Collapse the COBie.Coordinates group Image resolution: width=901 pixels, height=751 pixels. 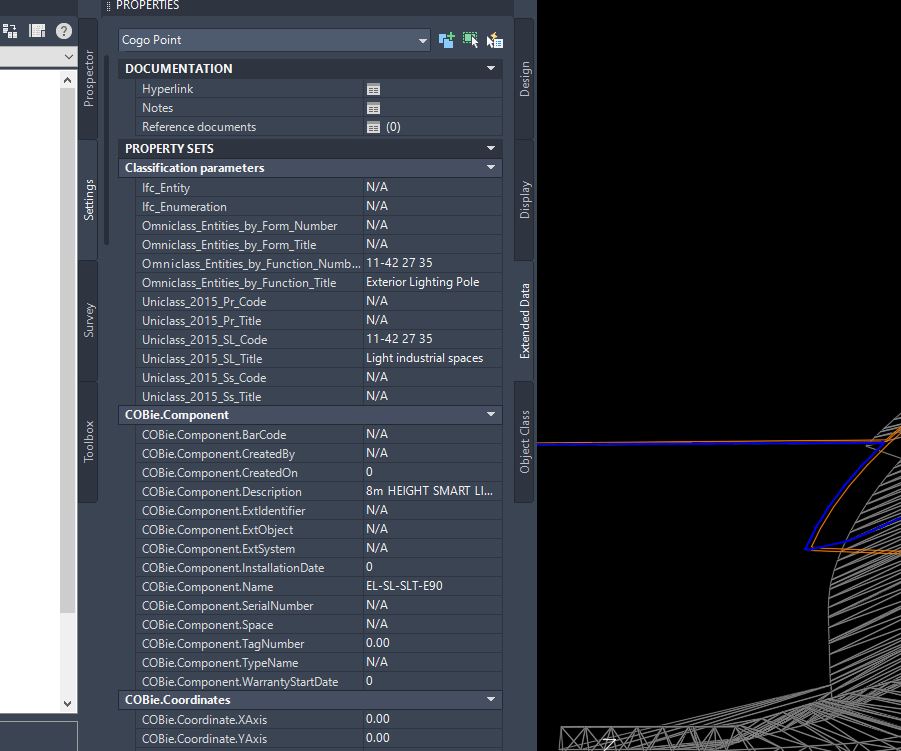tap(491, 699)
